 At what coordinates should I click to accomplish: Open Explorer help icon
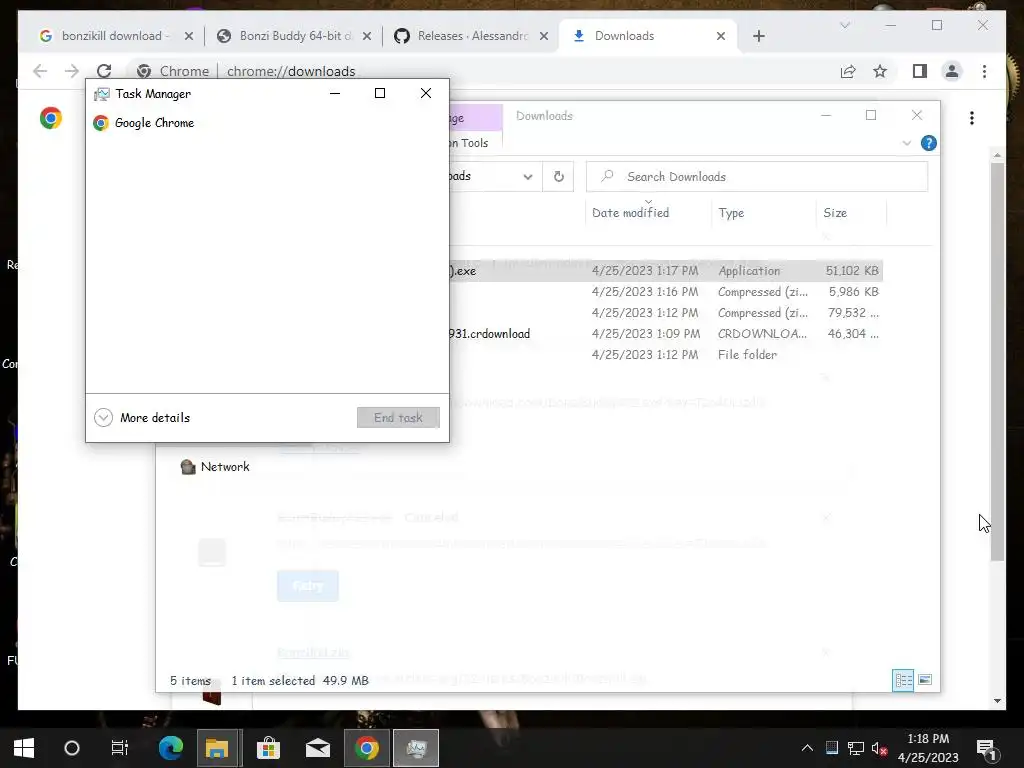[x=928, y=143]
